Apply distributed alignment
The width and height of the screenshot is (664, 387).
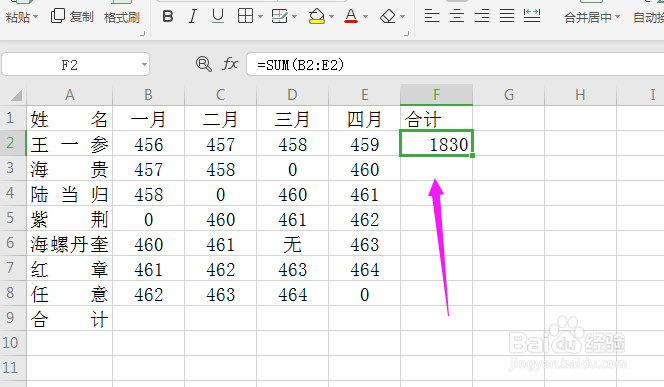[x=532, y=16]
